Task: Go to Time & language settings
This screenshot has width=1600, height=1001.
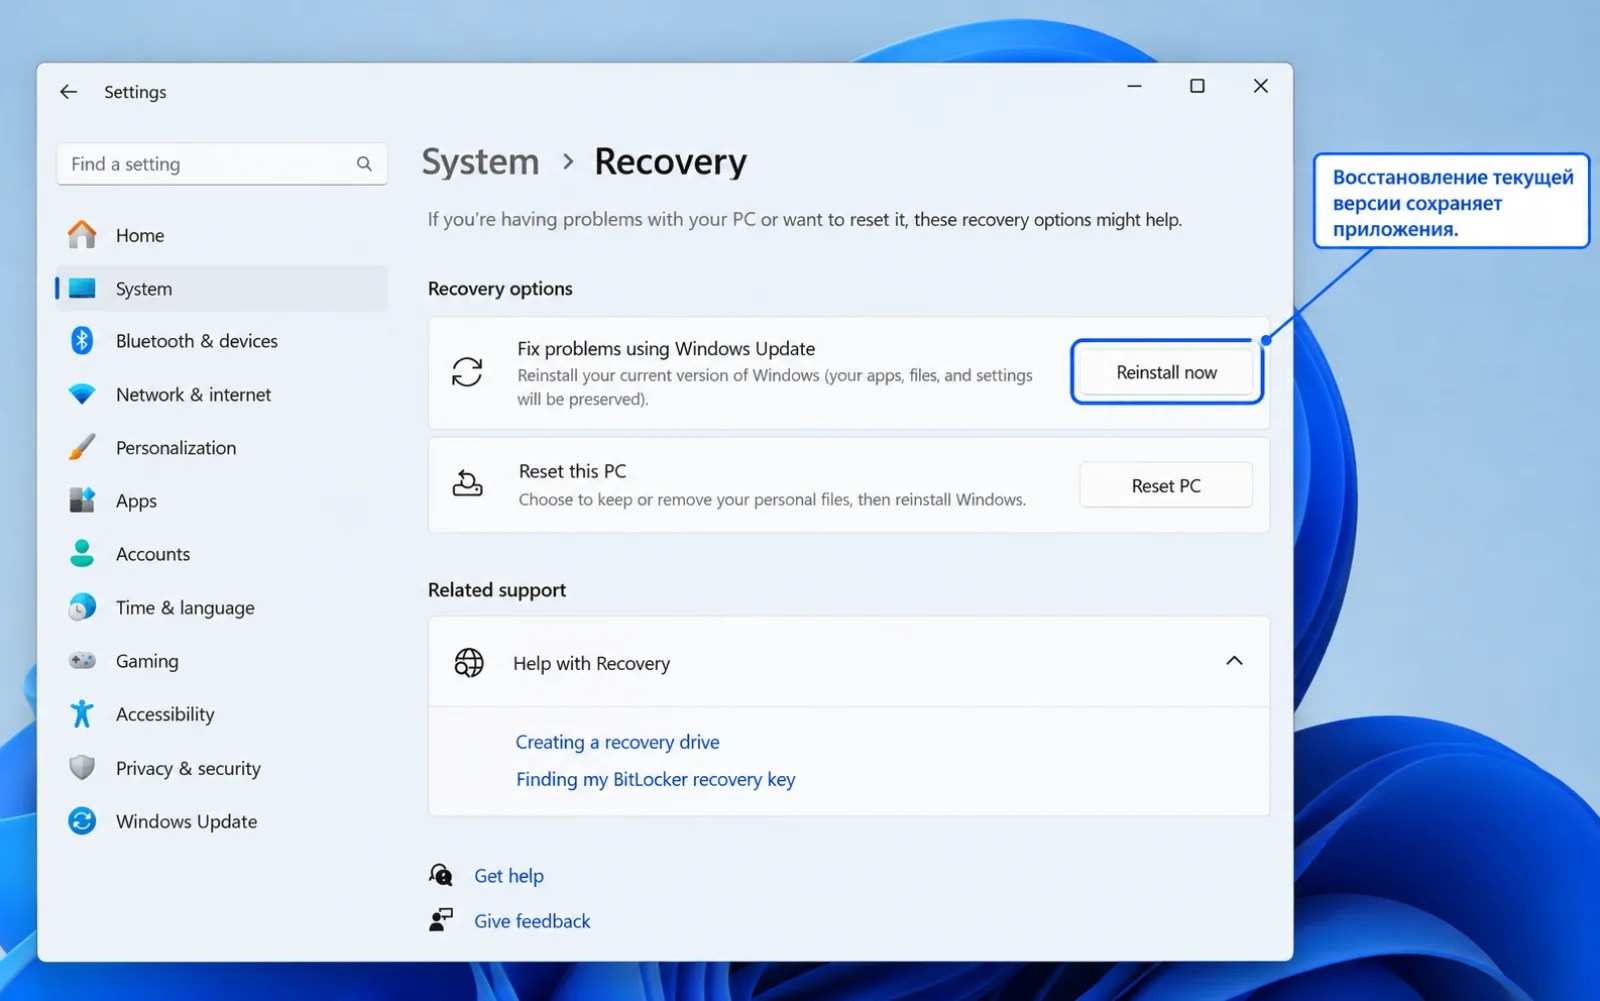Action: (x=222, y=607)
